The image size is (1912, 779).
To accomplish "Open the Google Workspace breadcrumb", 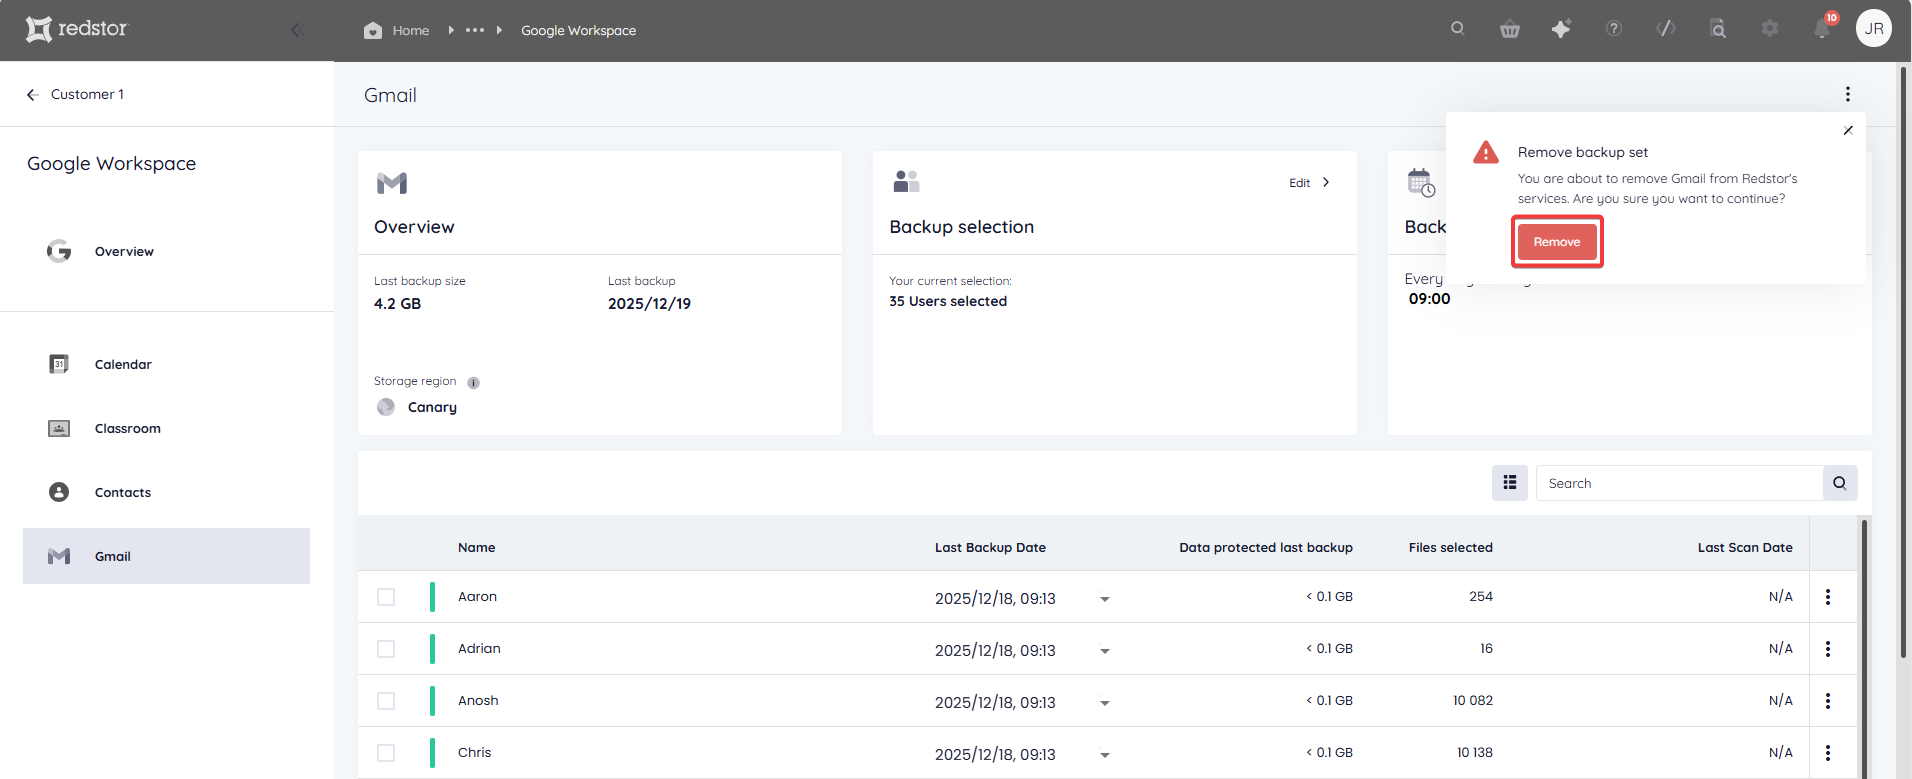I will pyautogui.click(x=578, y=31).
